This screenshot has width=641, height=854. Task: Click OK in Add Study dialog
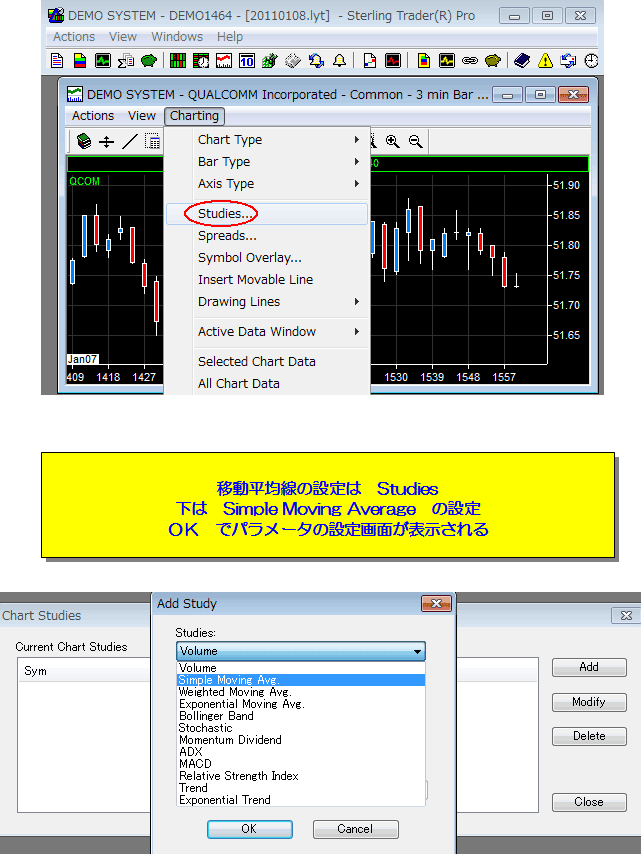click(x=249, y=829)
